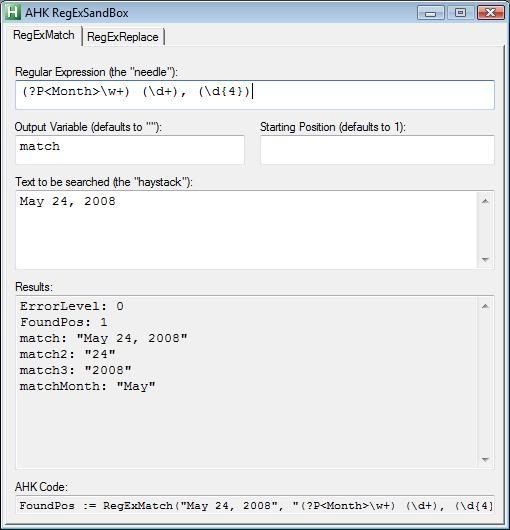
Task: Switch to the RegExReplace tab
Action: (123, 37)
